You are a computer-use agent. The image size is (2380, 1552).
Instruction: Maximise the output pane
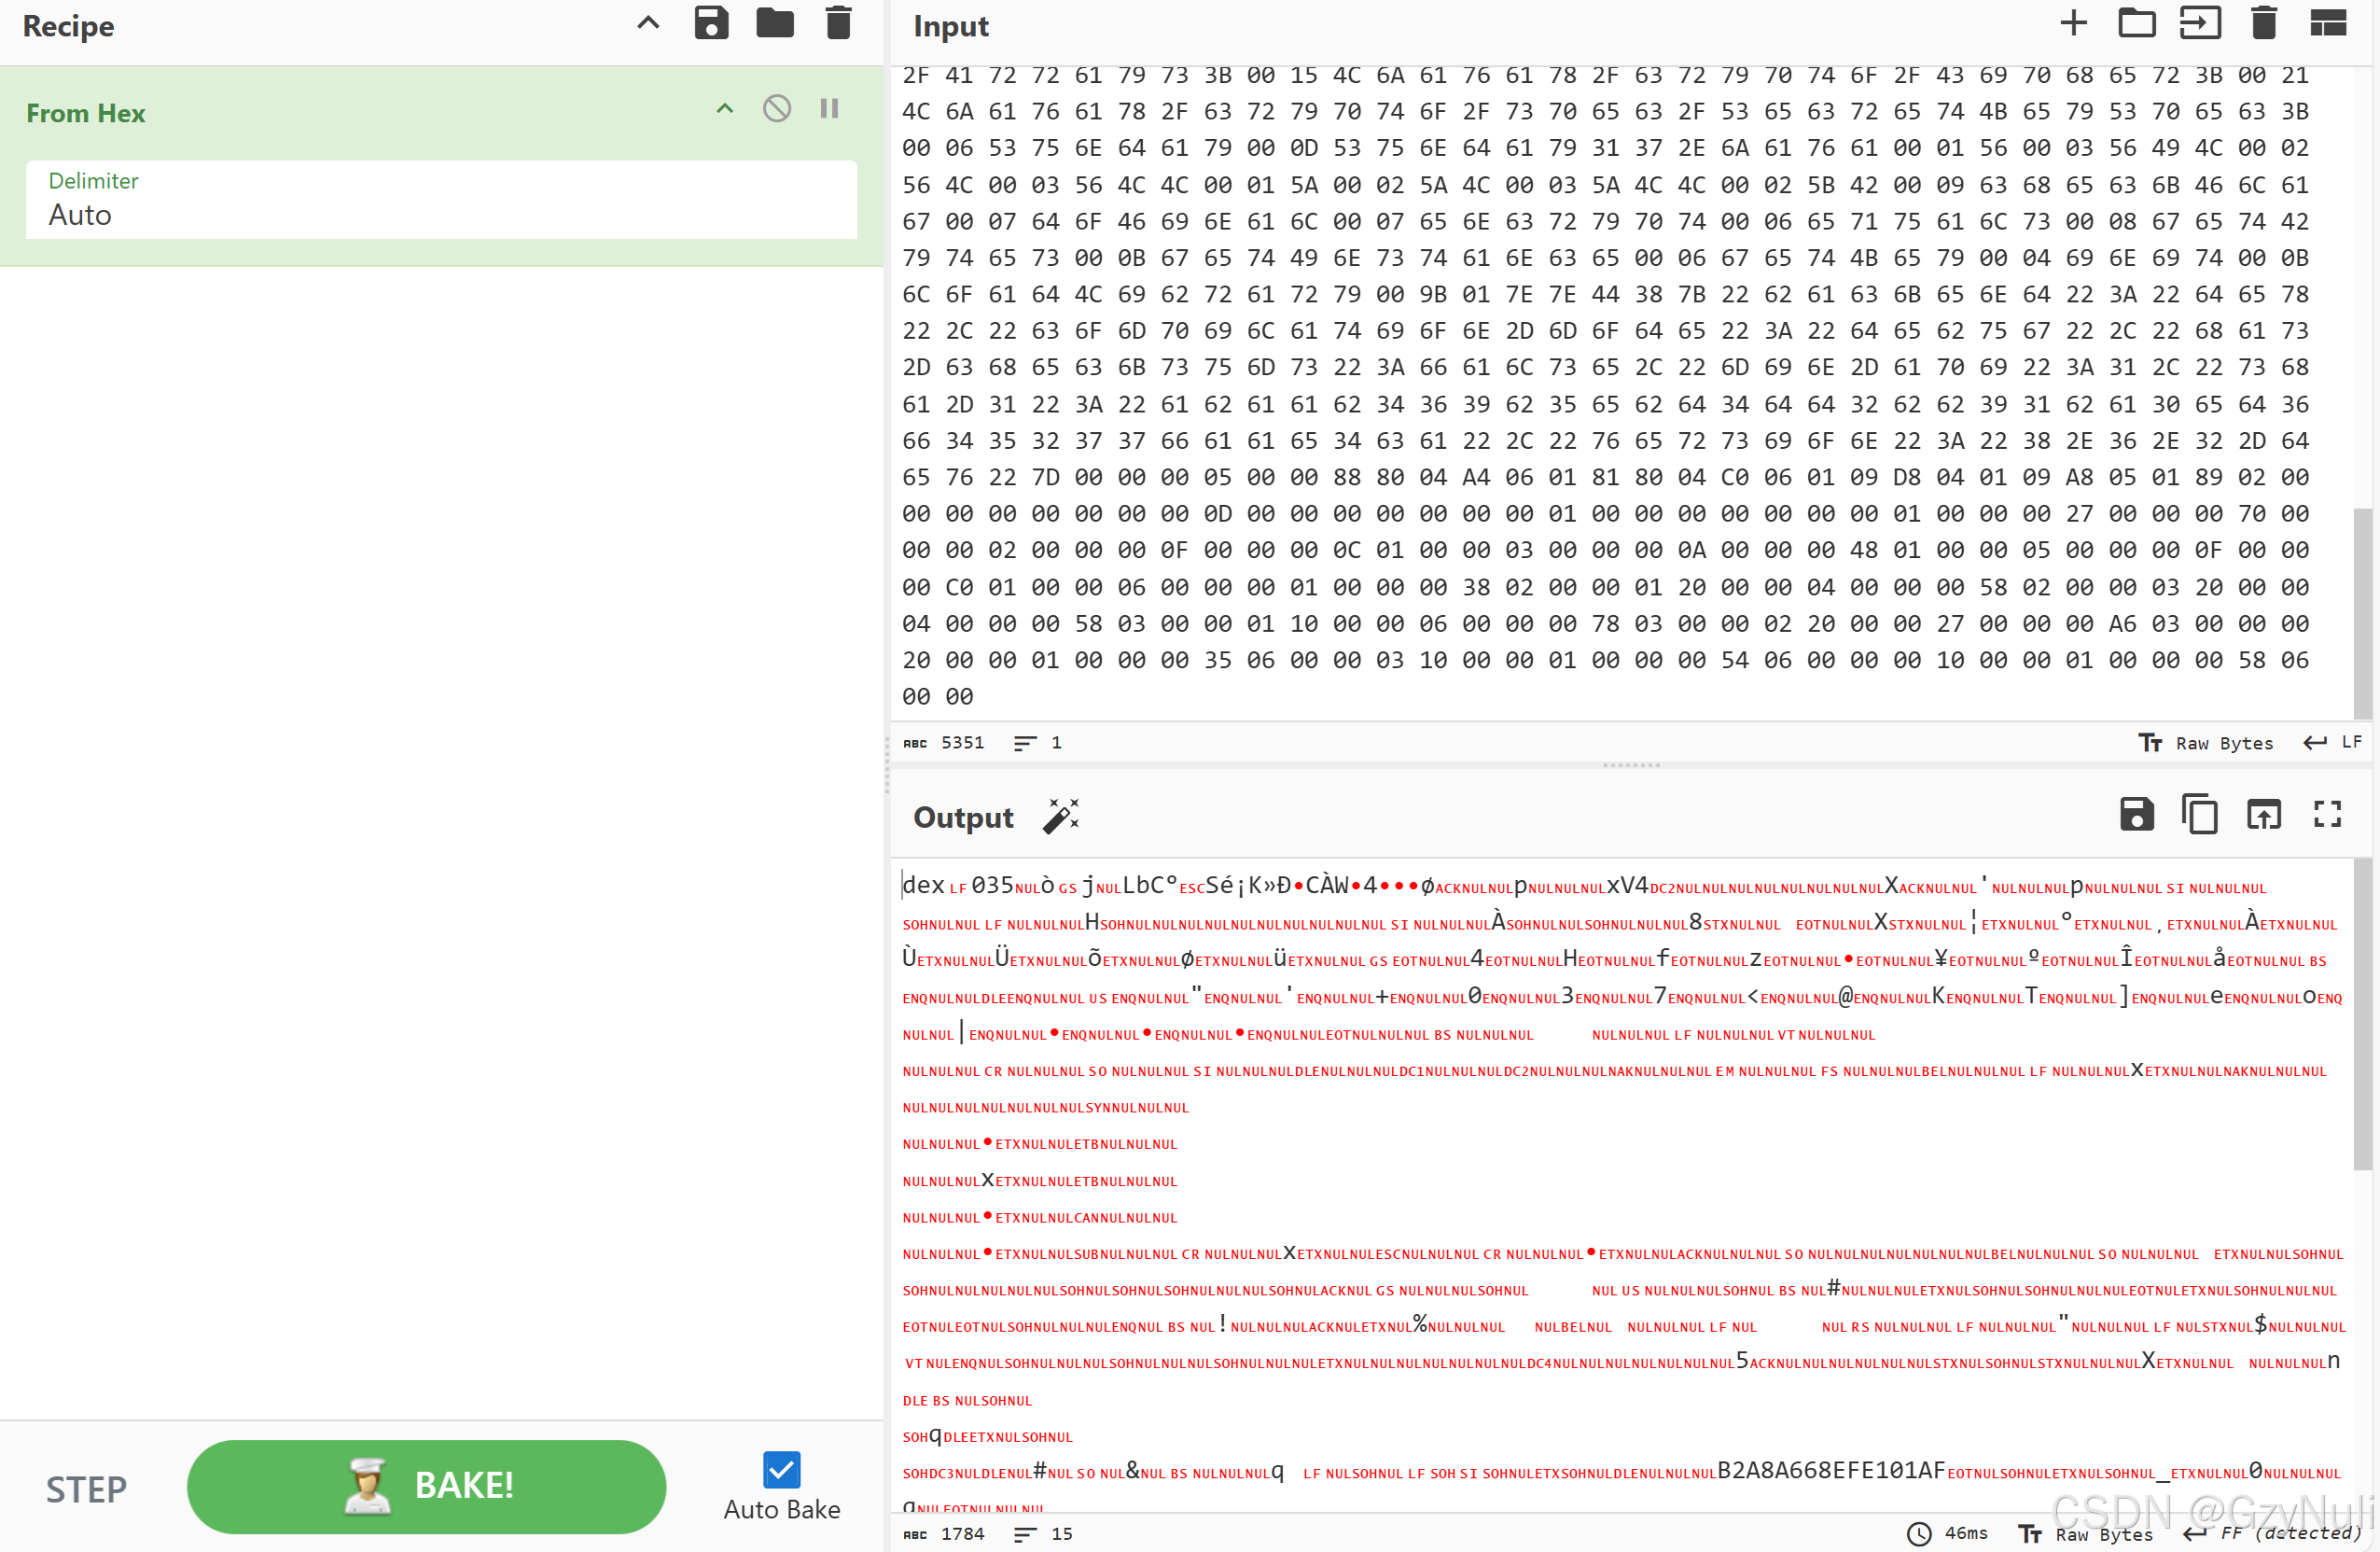tap(2327, 815)
